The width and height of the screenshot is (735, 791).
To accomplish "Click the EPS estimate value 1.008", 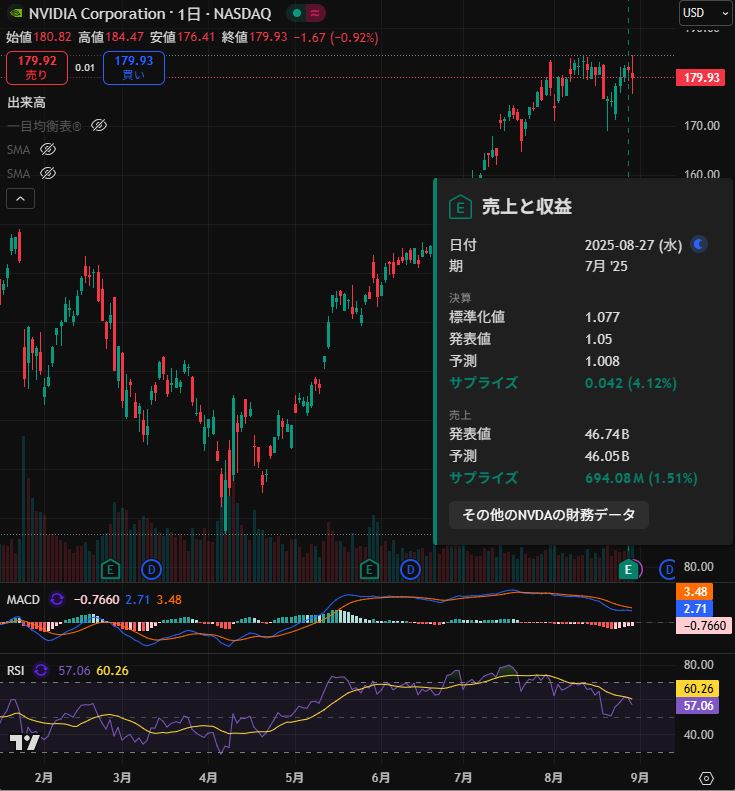I will (602, 361).
